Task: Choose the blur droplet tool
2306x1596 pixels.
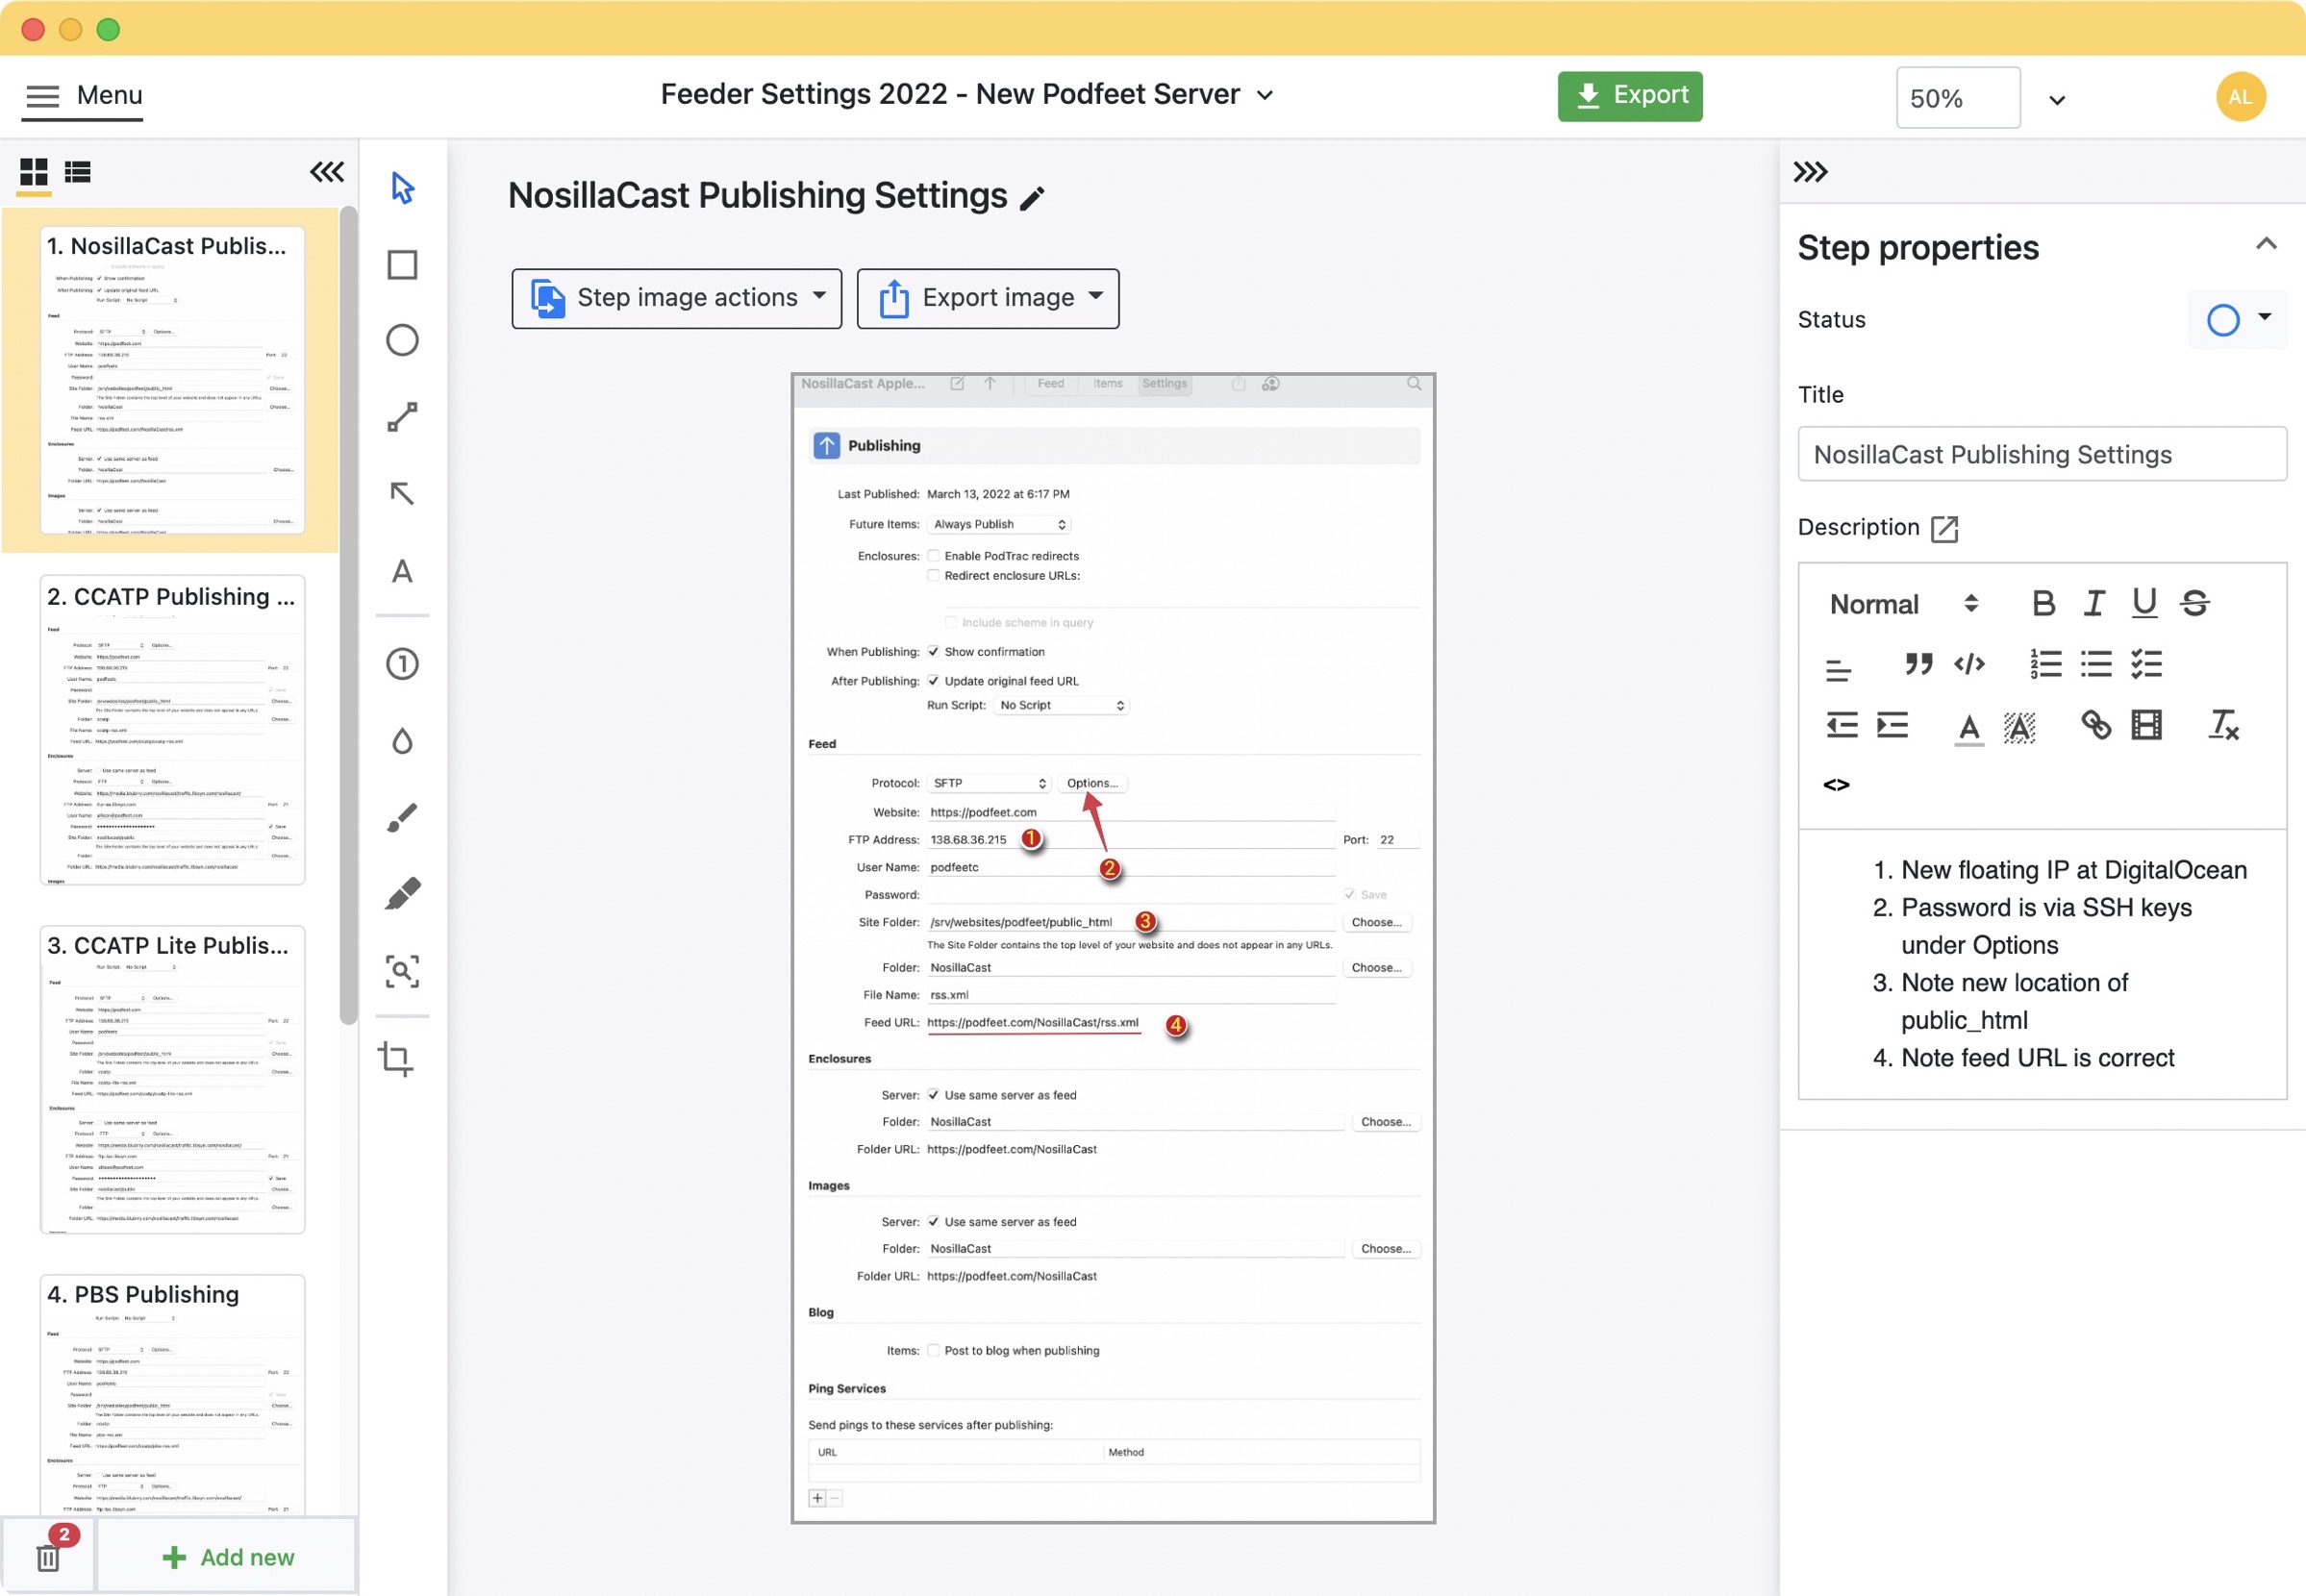Action: 402,741
